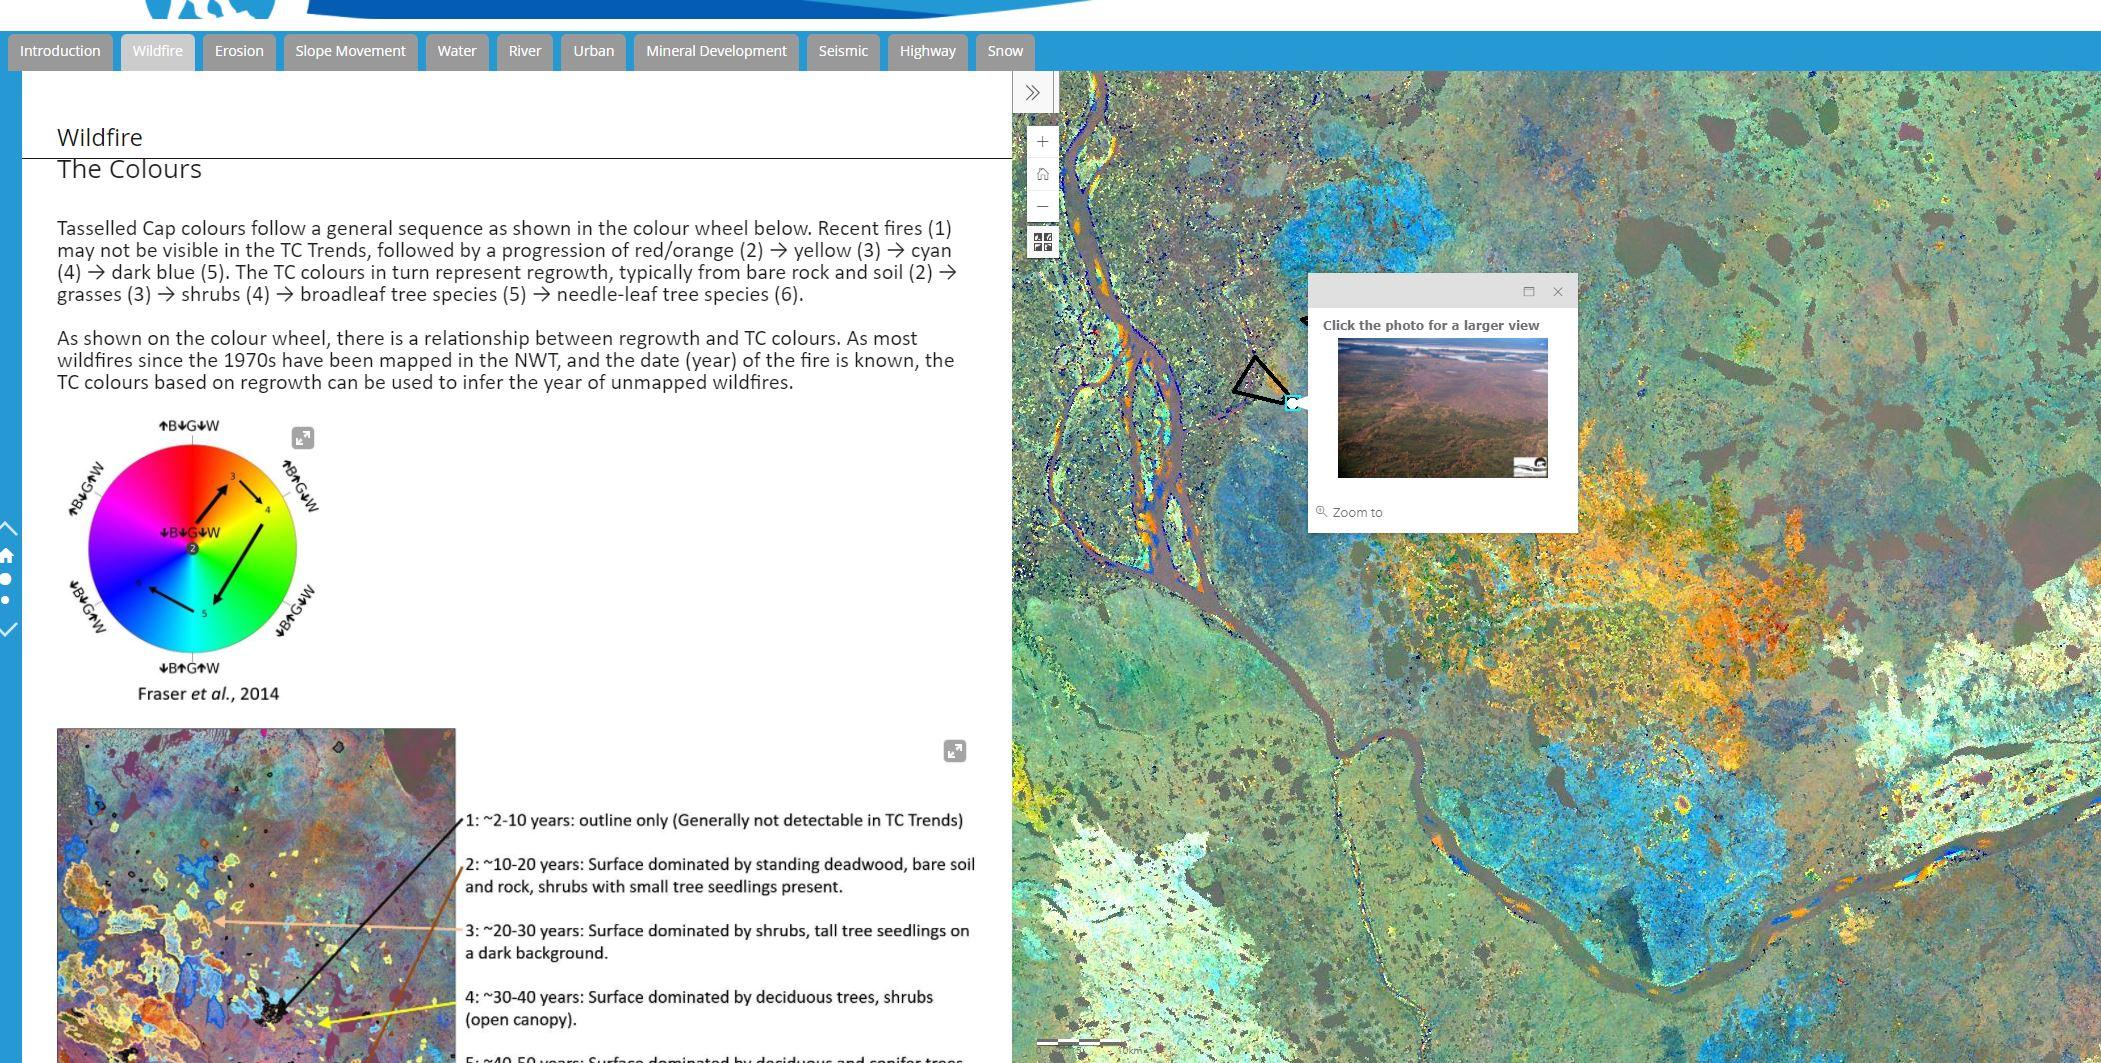
Task: Reset map to default home extent
Action: click(x=1042, y=175)
